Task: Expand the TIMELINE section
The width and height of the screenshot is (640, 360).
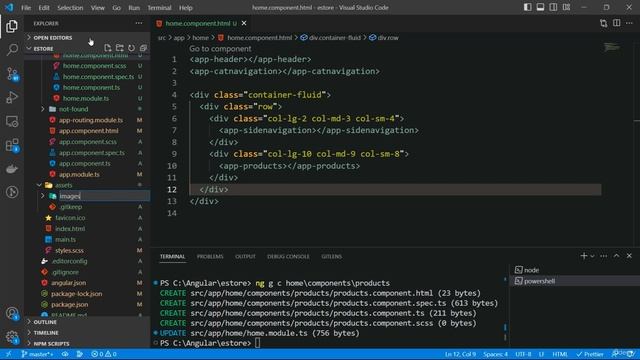Action: pyautogui.click(x=46, y=333)
